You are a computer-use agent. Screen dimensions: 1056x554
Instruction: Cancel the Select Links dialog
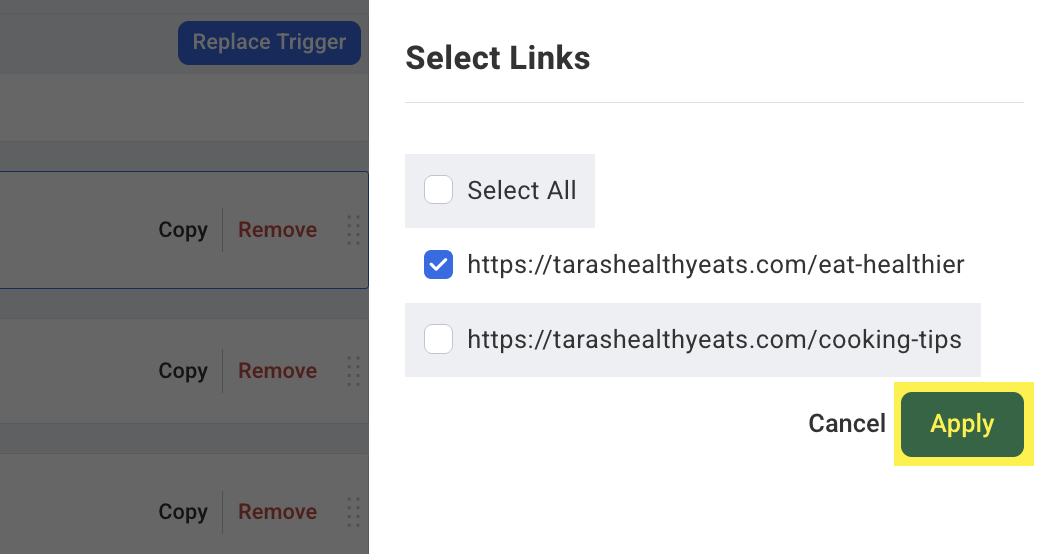[x=847, y=424]
